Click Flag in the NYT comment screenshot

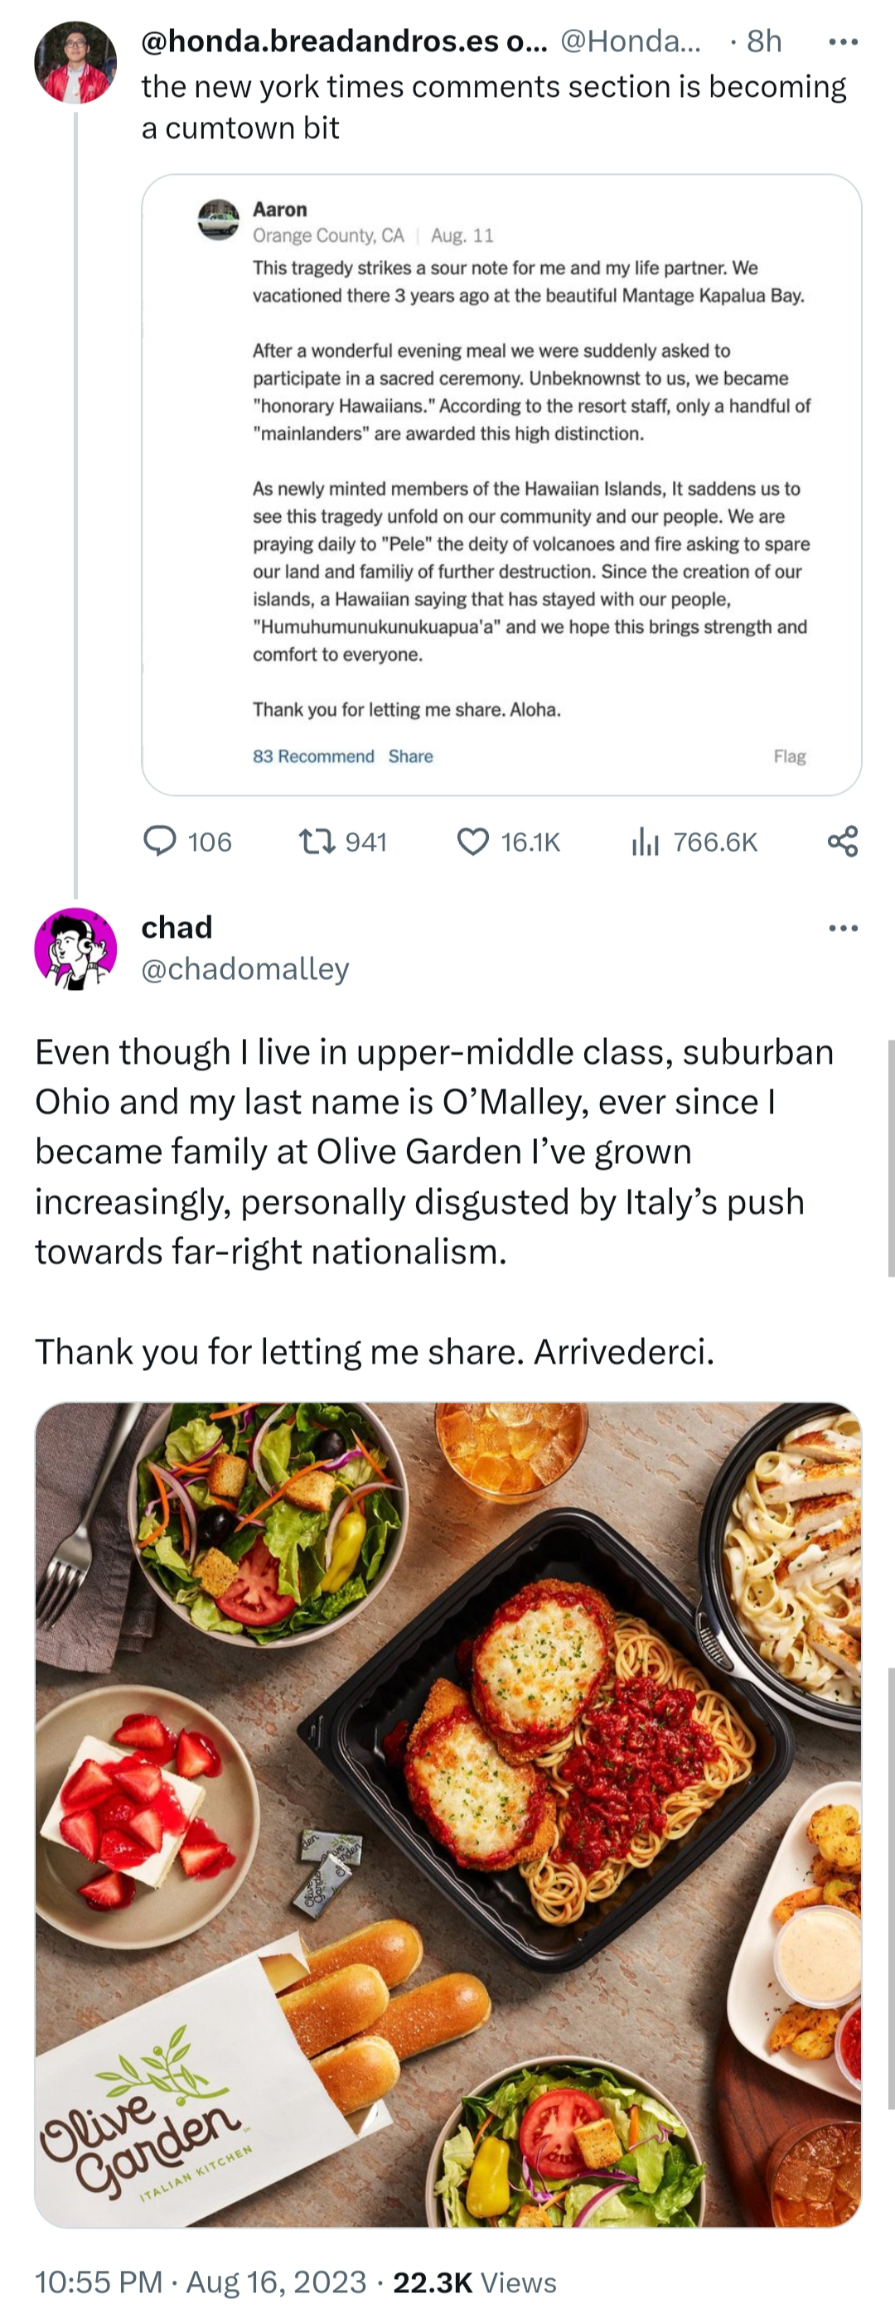789,756
